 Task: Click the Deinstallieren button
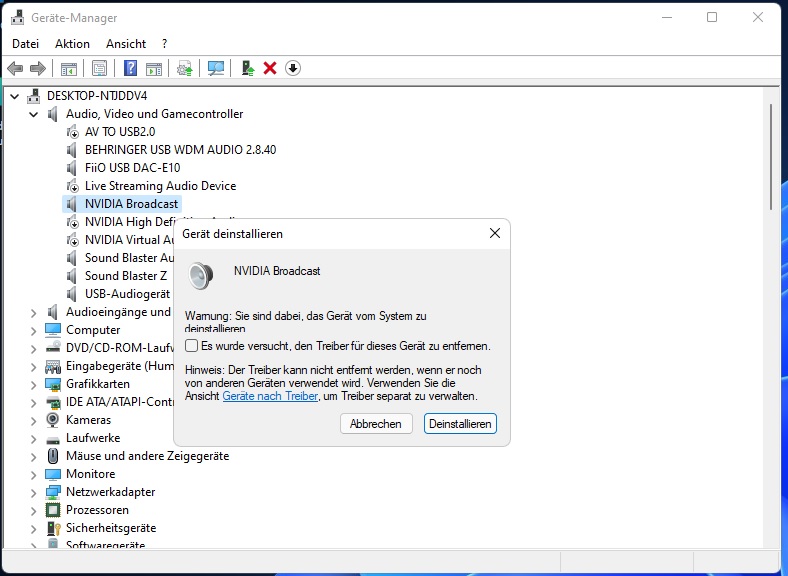click(460, 424)
